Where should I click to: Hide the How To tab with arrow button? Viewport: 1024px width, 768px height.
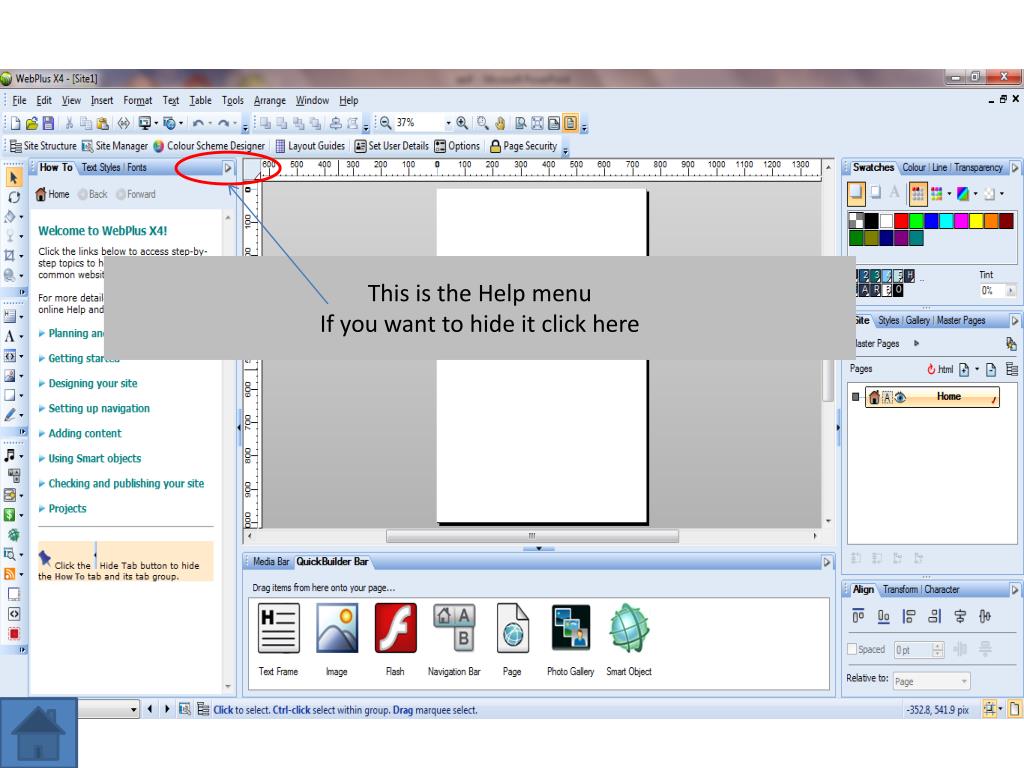[x=228, y=168]
